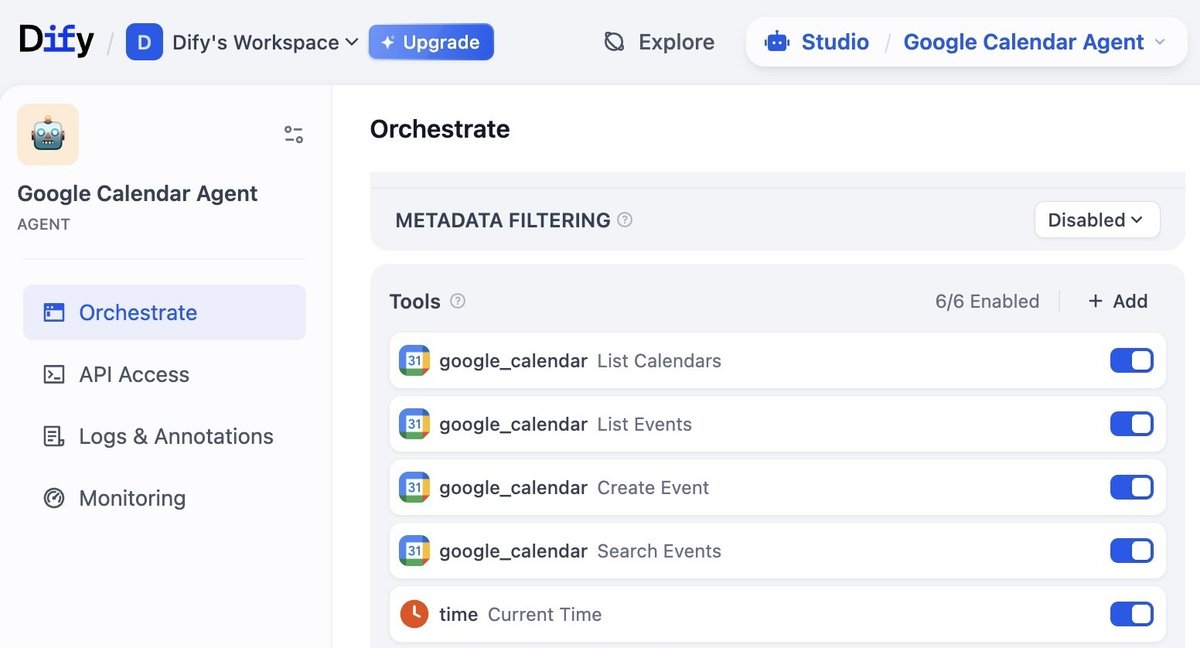Open the Metadata Filtering Disabled dropdown
This screenshot has width=1200, height=648.
tap(1096, 220)
